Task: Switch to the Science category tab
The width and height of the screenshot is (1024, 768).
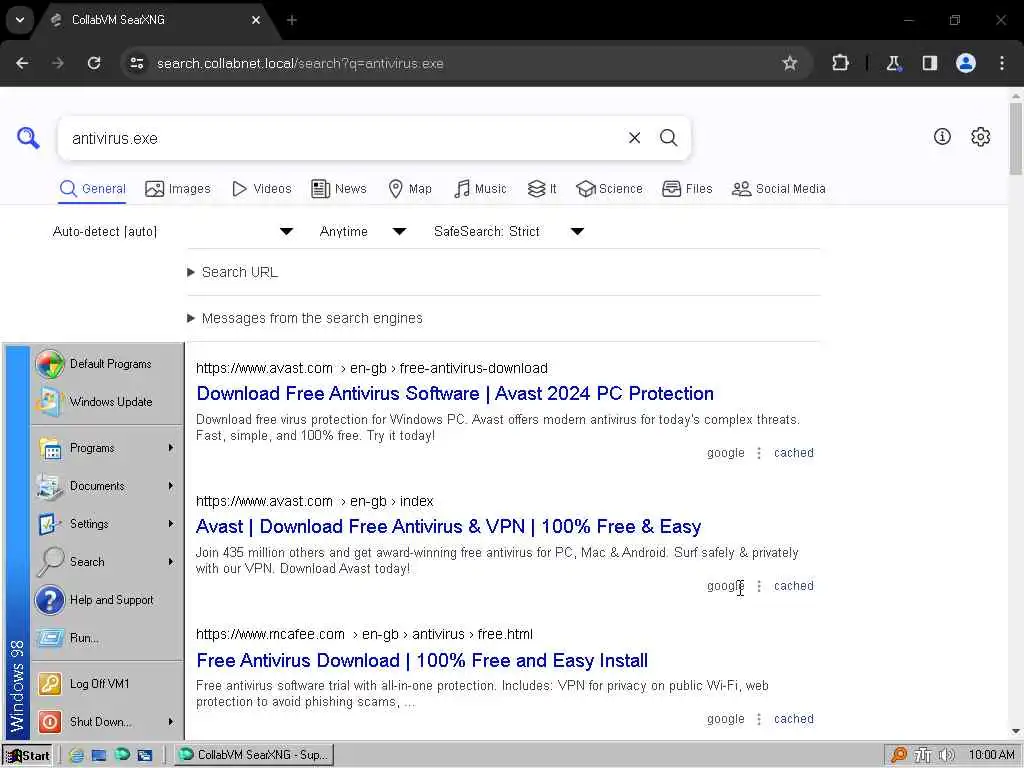Action: coord(609,189)
